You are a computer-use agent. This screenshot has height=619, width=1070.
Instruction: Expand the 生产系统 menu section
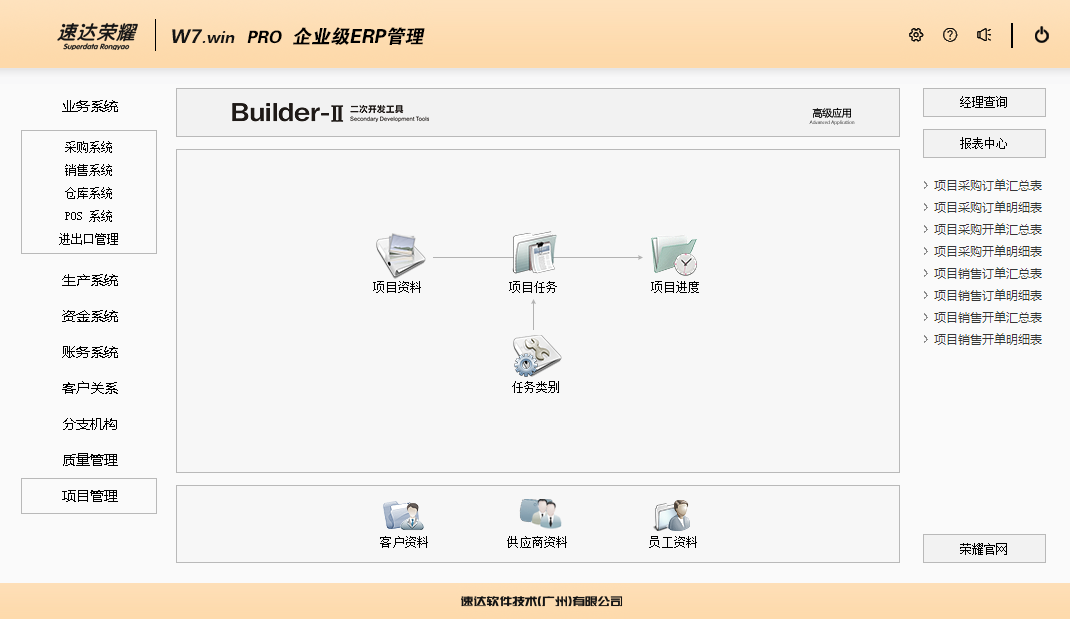89,281
